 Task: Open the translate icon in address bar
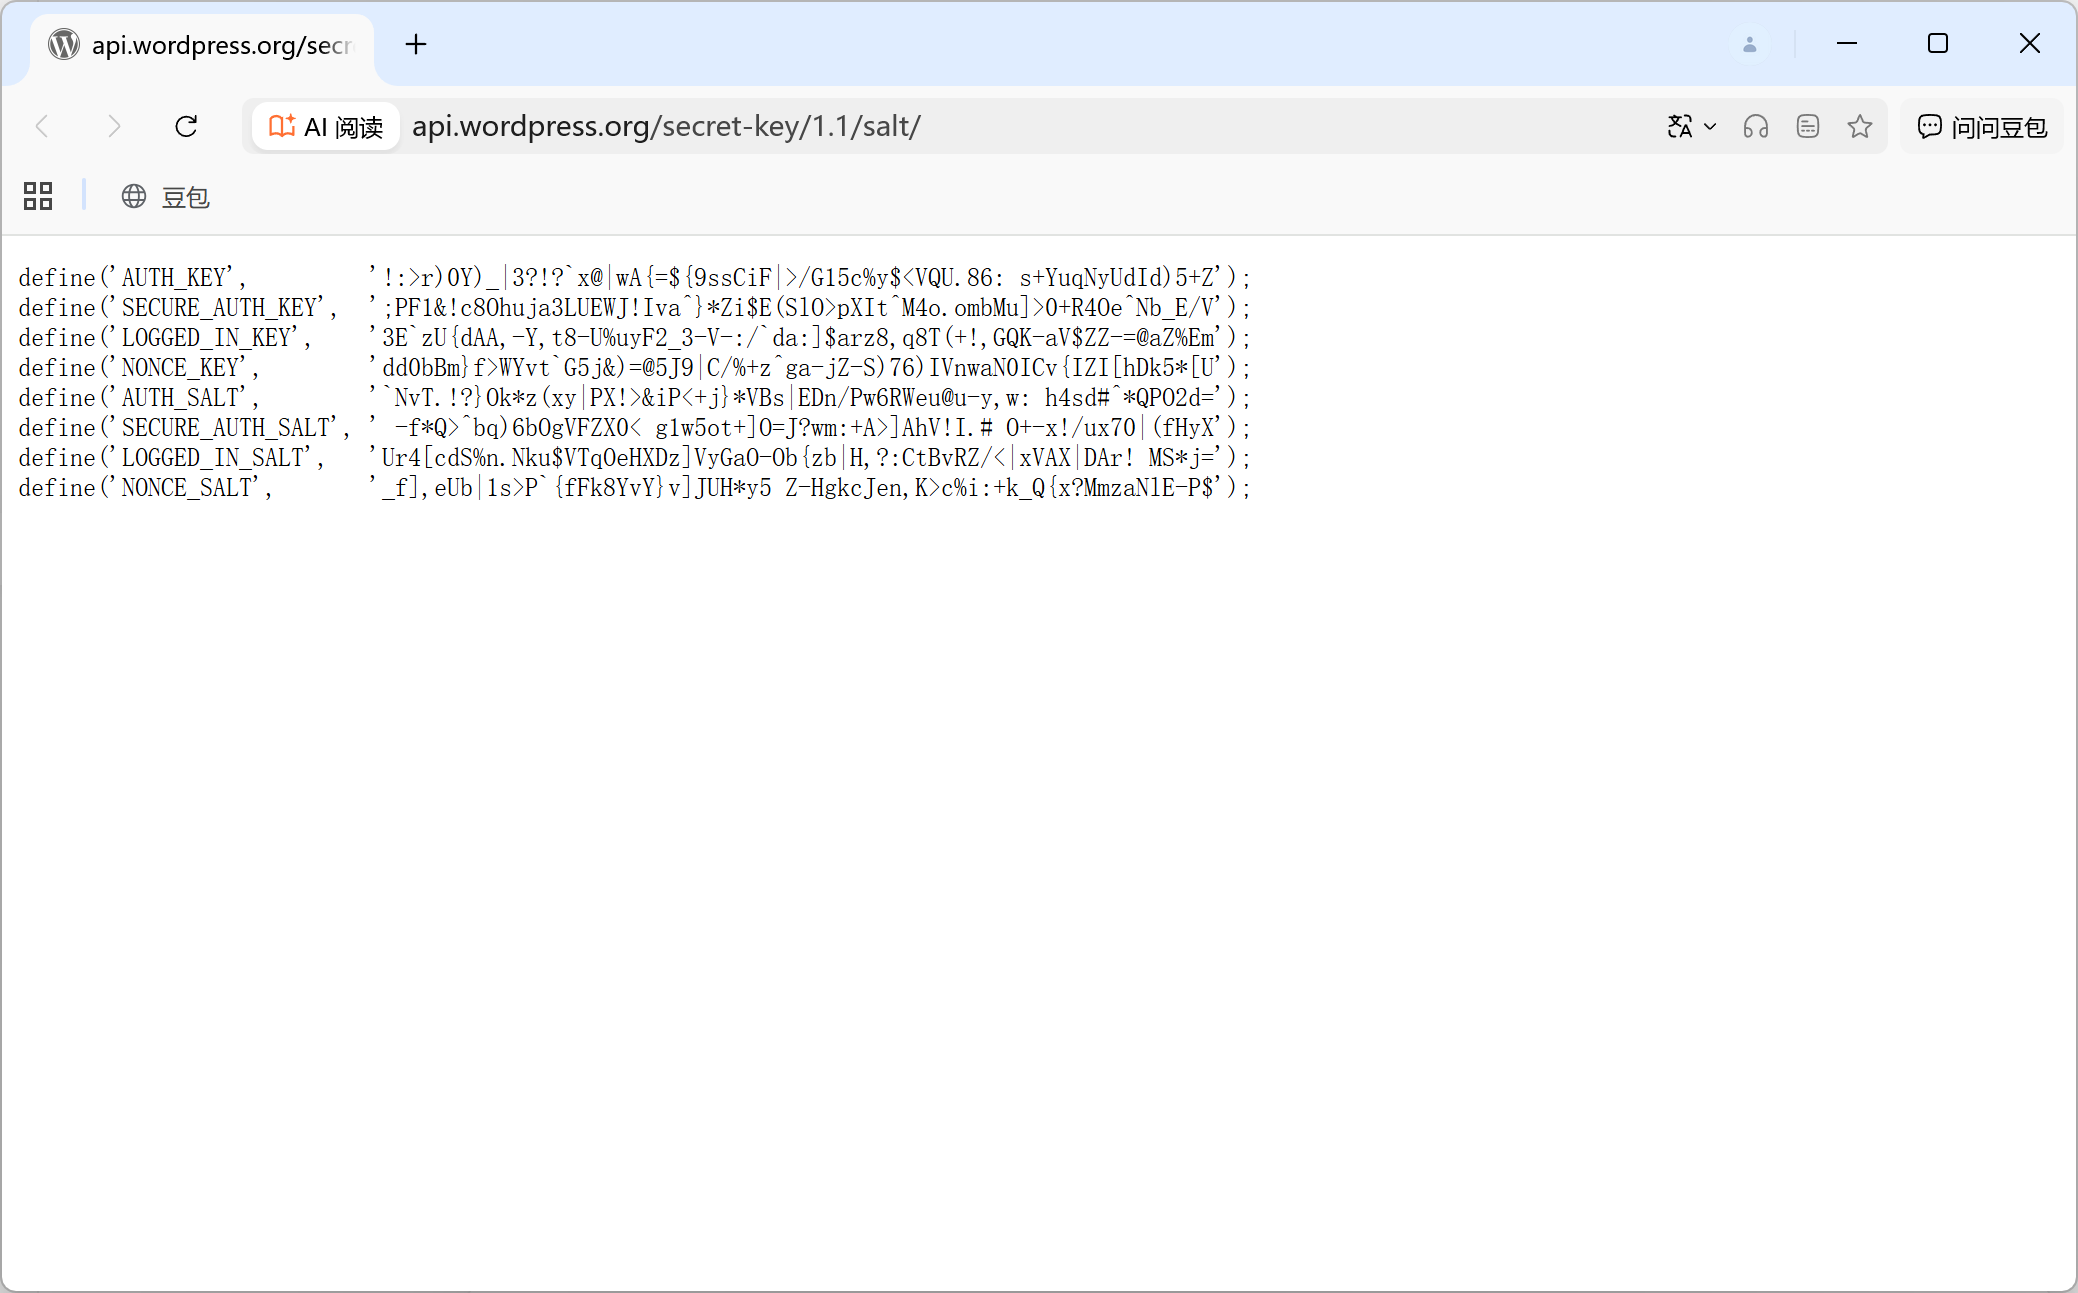[1680, 127]
